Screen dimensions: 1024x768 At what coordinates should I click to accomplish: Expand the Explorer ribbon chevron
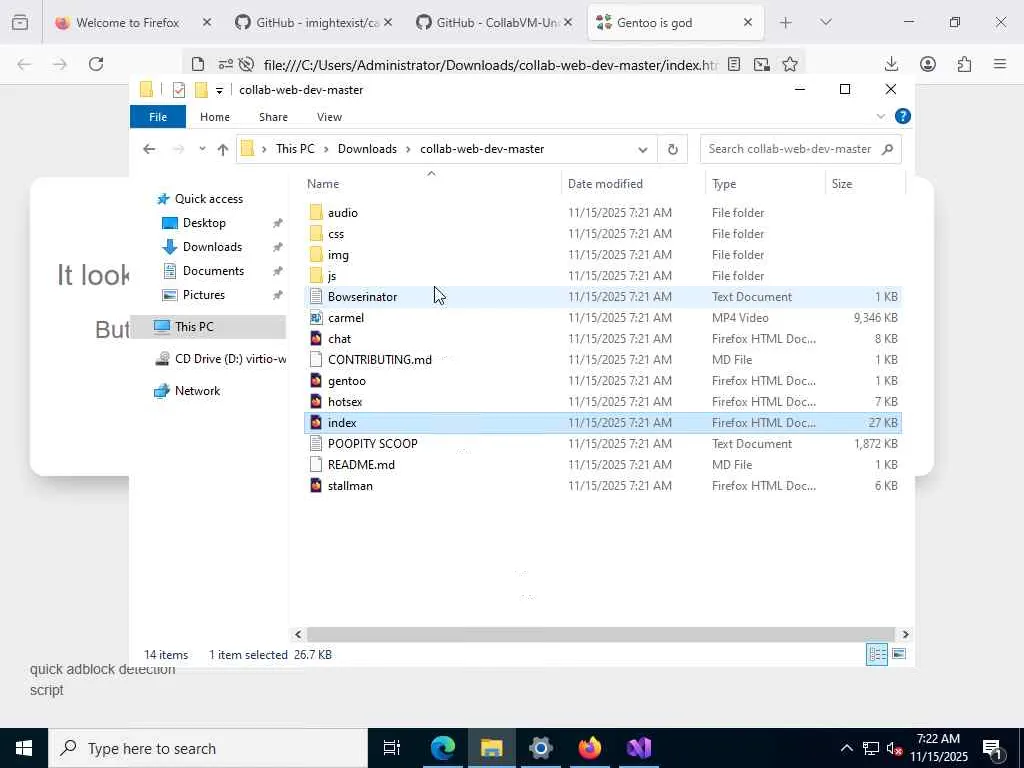pos(880,116)
